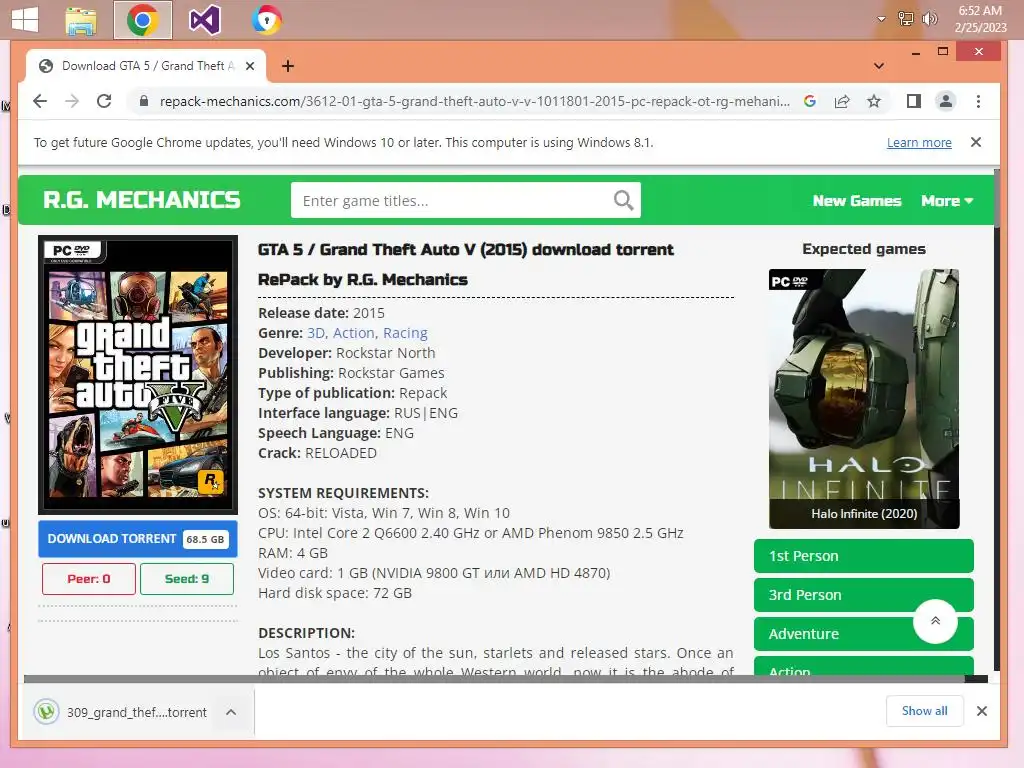The width and height of the screenshot is (1024, 768).
Task: Open the Racing genre link
Action: [405, 333]
